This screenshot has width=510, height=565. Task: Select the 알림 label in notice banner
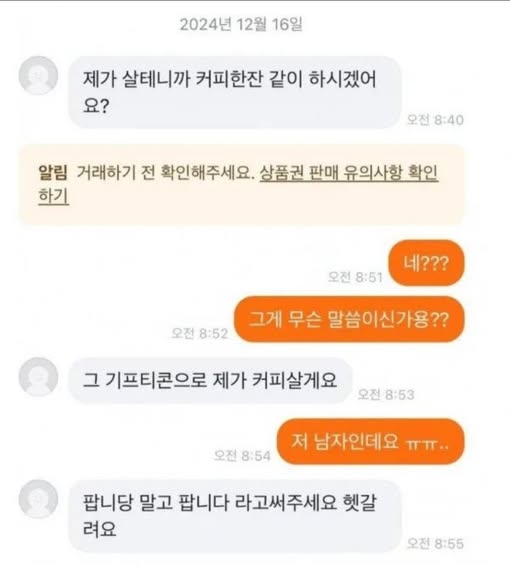click(53, 173)
